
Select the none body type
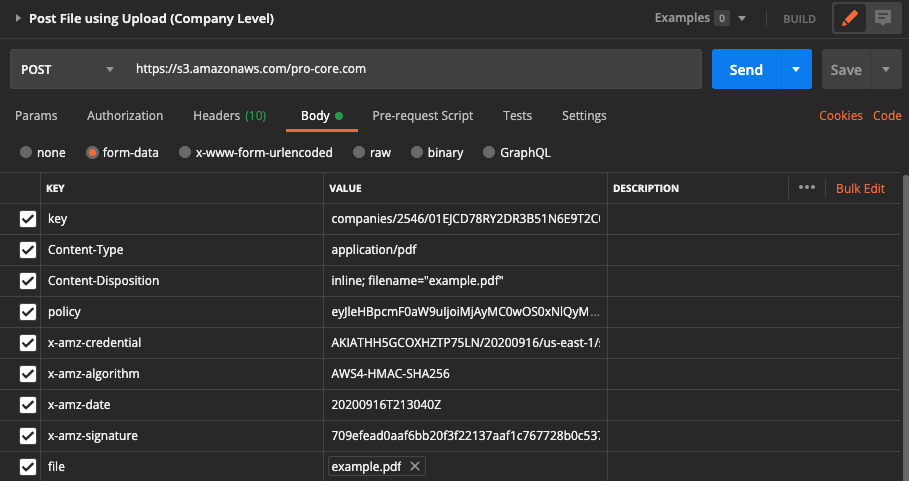(x=26, y=152)
